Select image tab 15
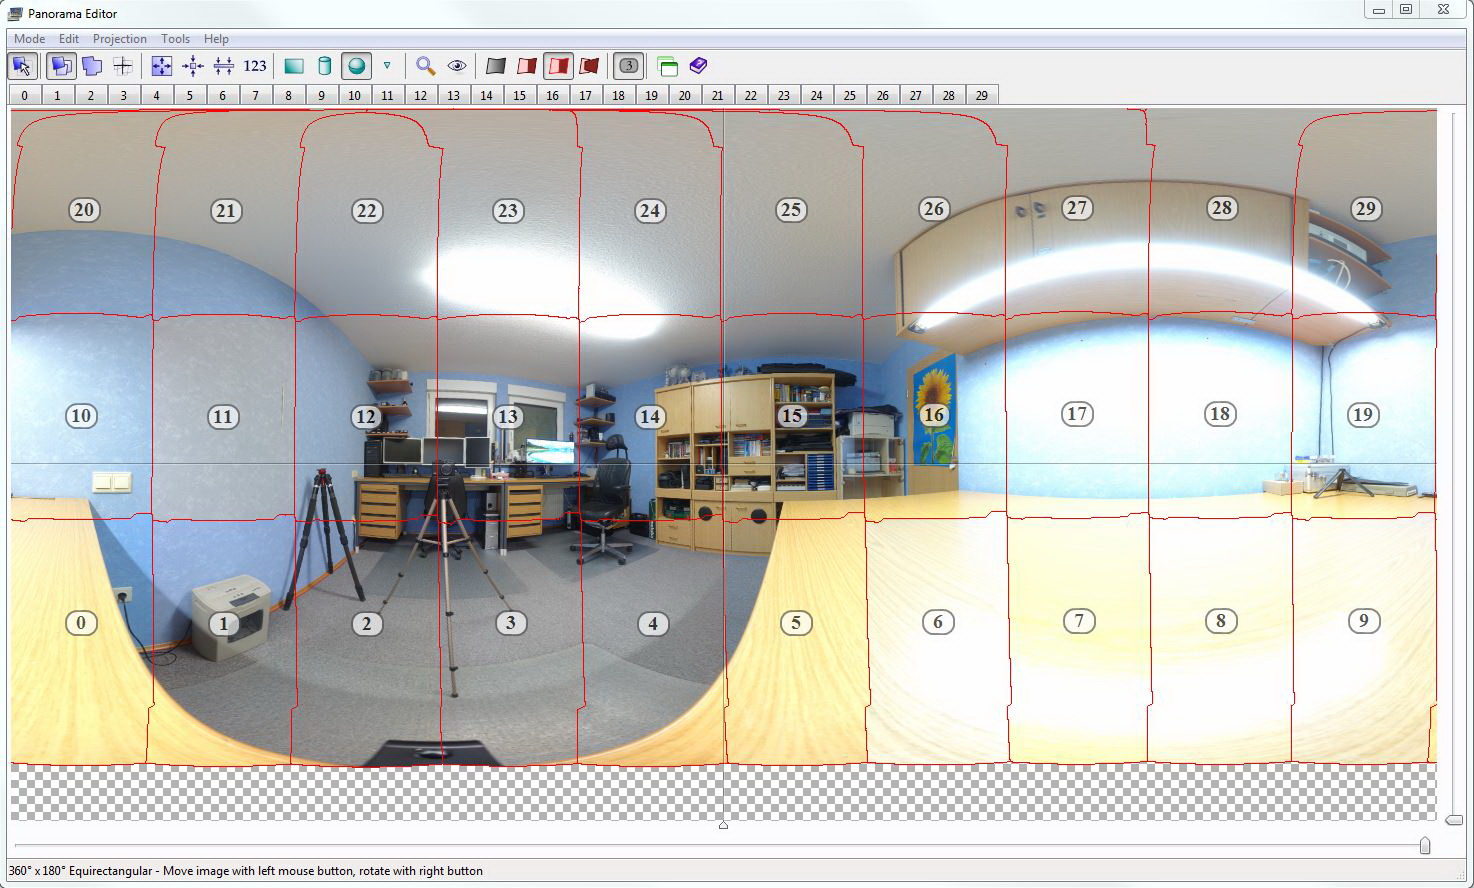 [x=519, y=95]
